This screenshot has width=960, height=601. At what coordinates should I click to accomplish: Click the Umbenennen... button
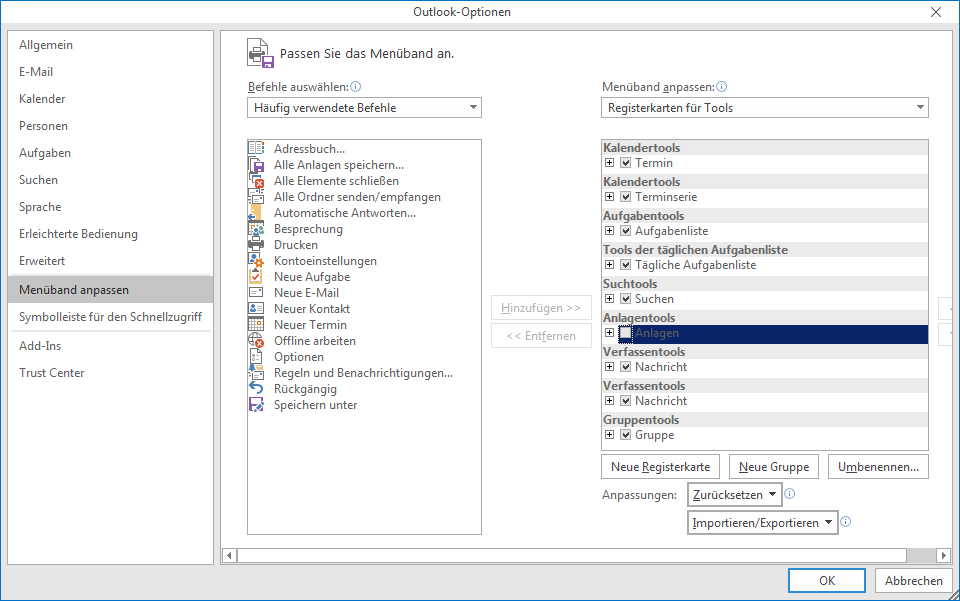879,466
